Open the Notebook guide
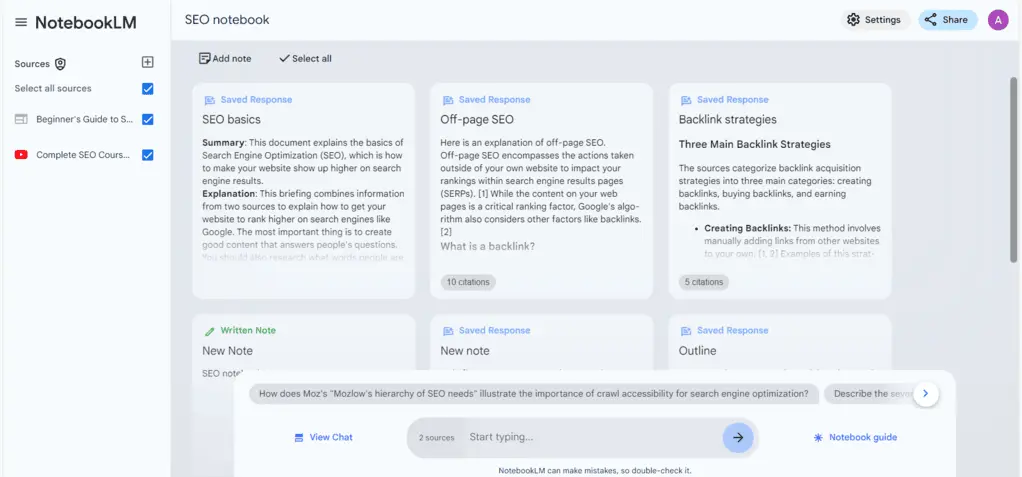1022x477 pixels. click(x=855, y=437)
